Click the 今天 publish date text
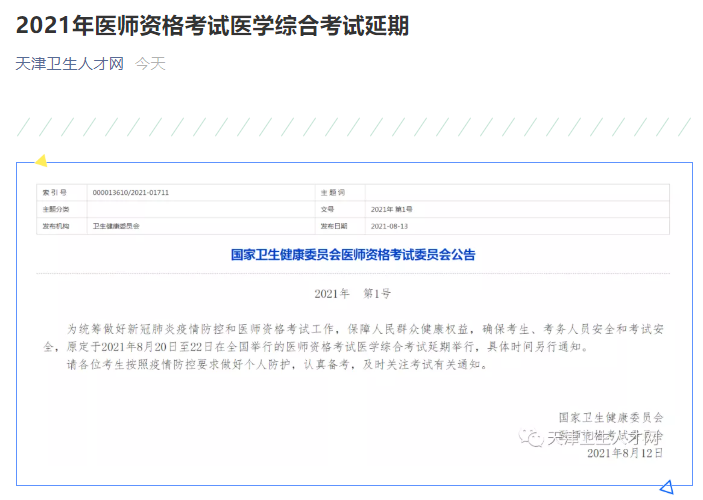 [150, 64]
